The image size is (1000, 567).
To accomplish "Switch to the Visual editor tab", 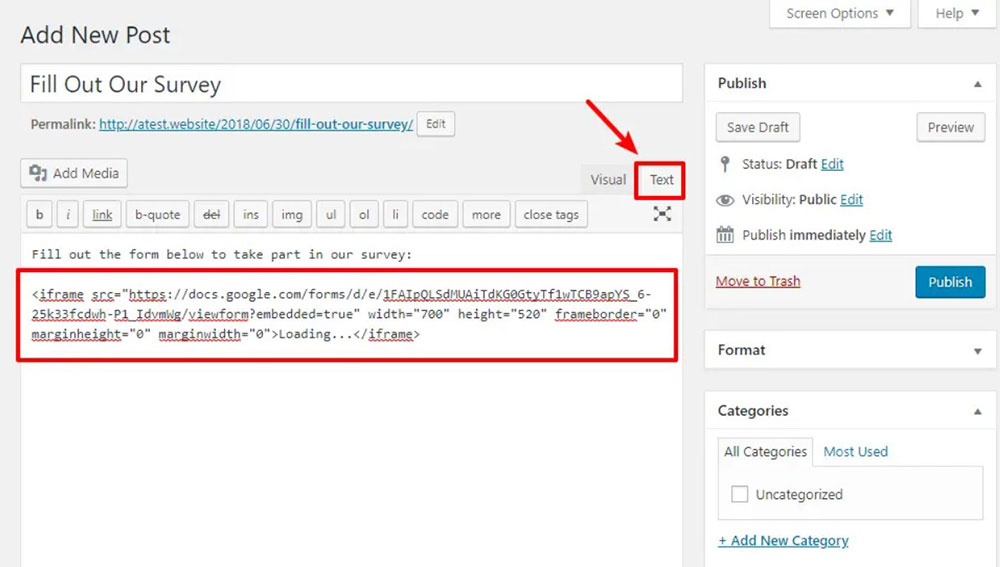I will (607, 180).
